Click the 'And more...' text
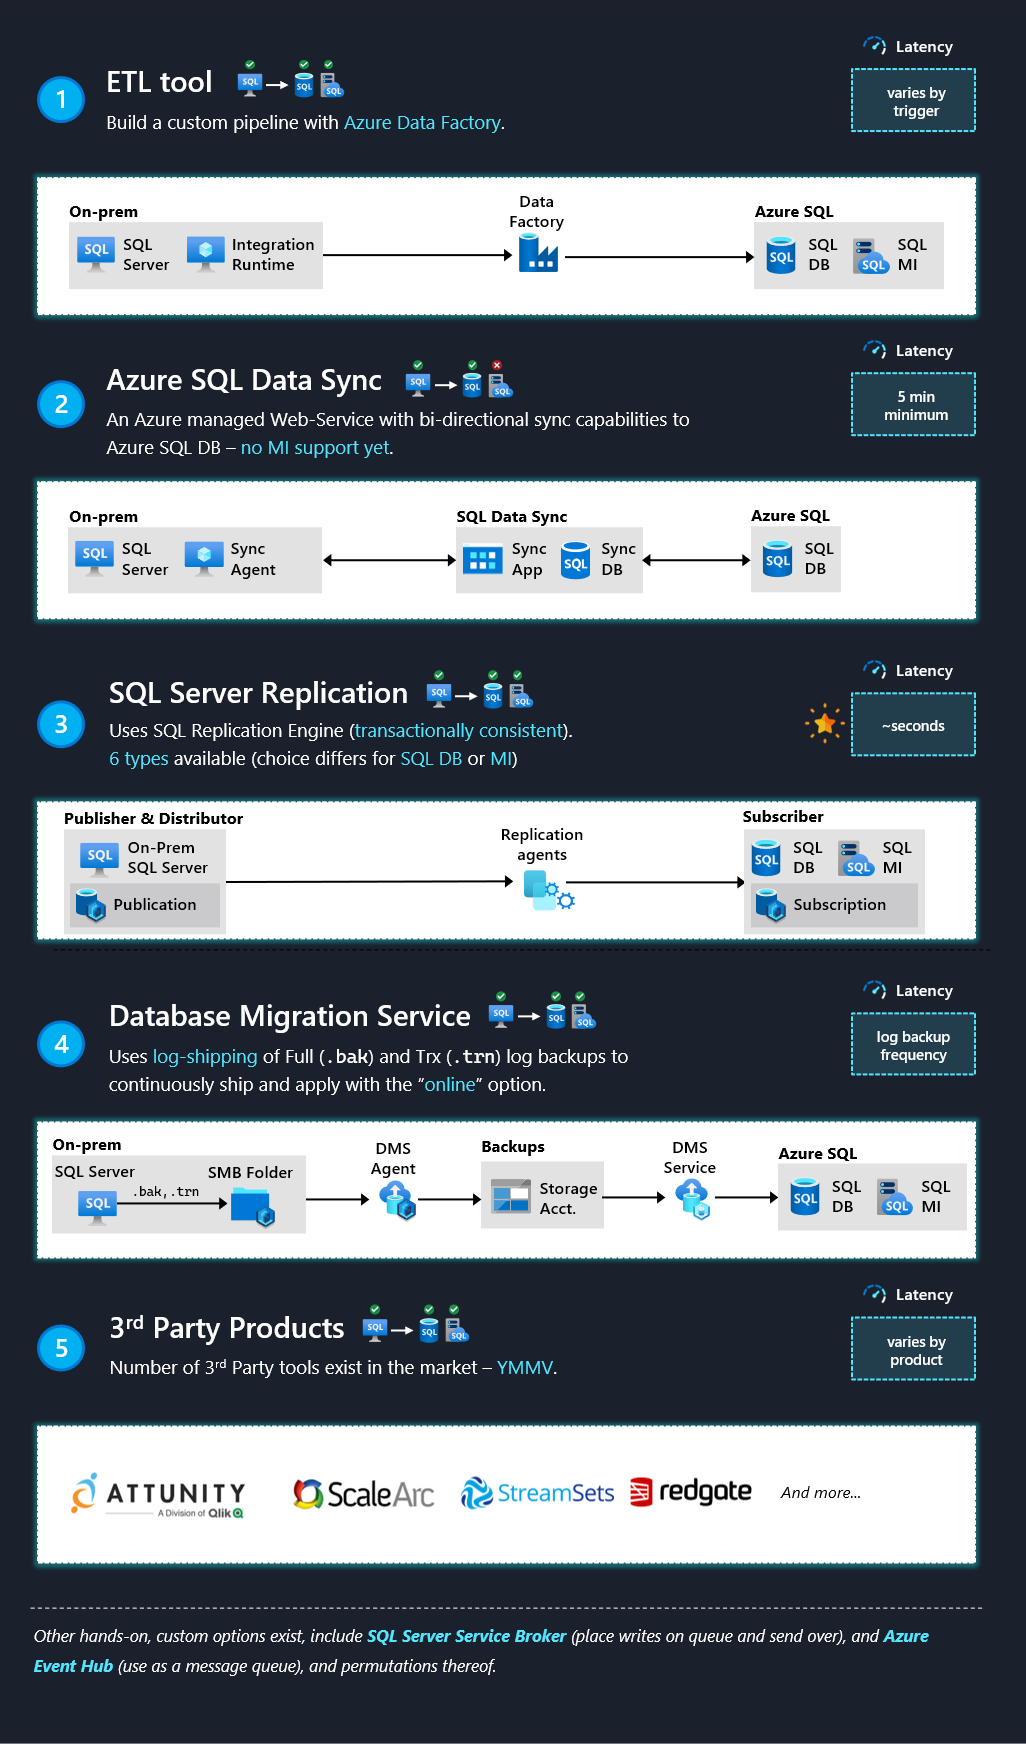 (821, 1492)
